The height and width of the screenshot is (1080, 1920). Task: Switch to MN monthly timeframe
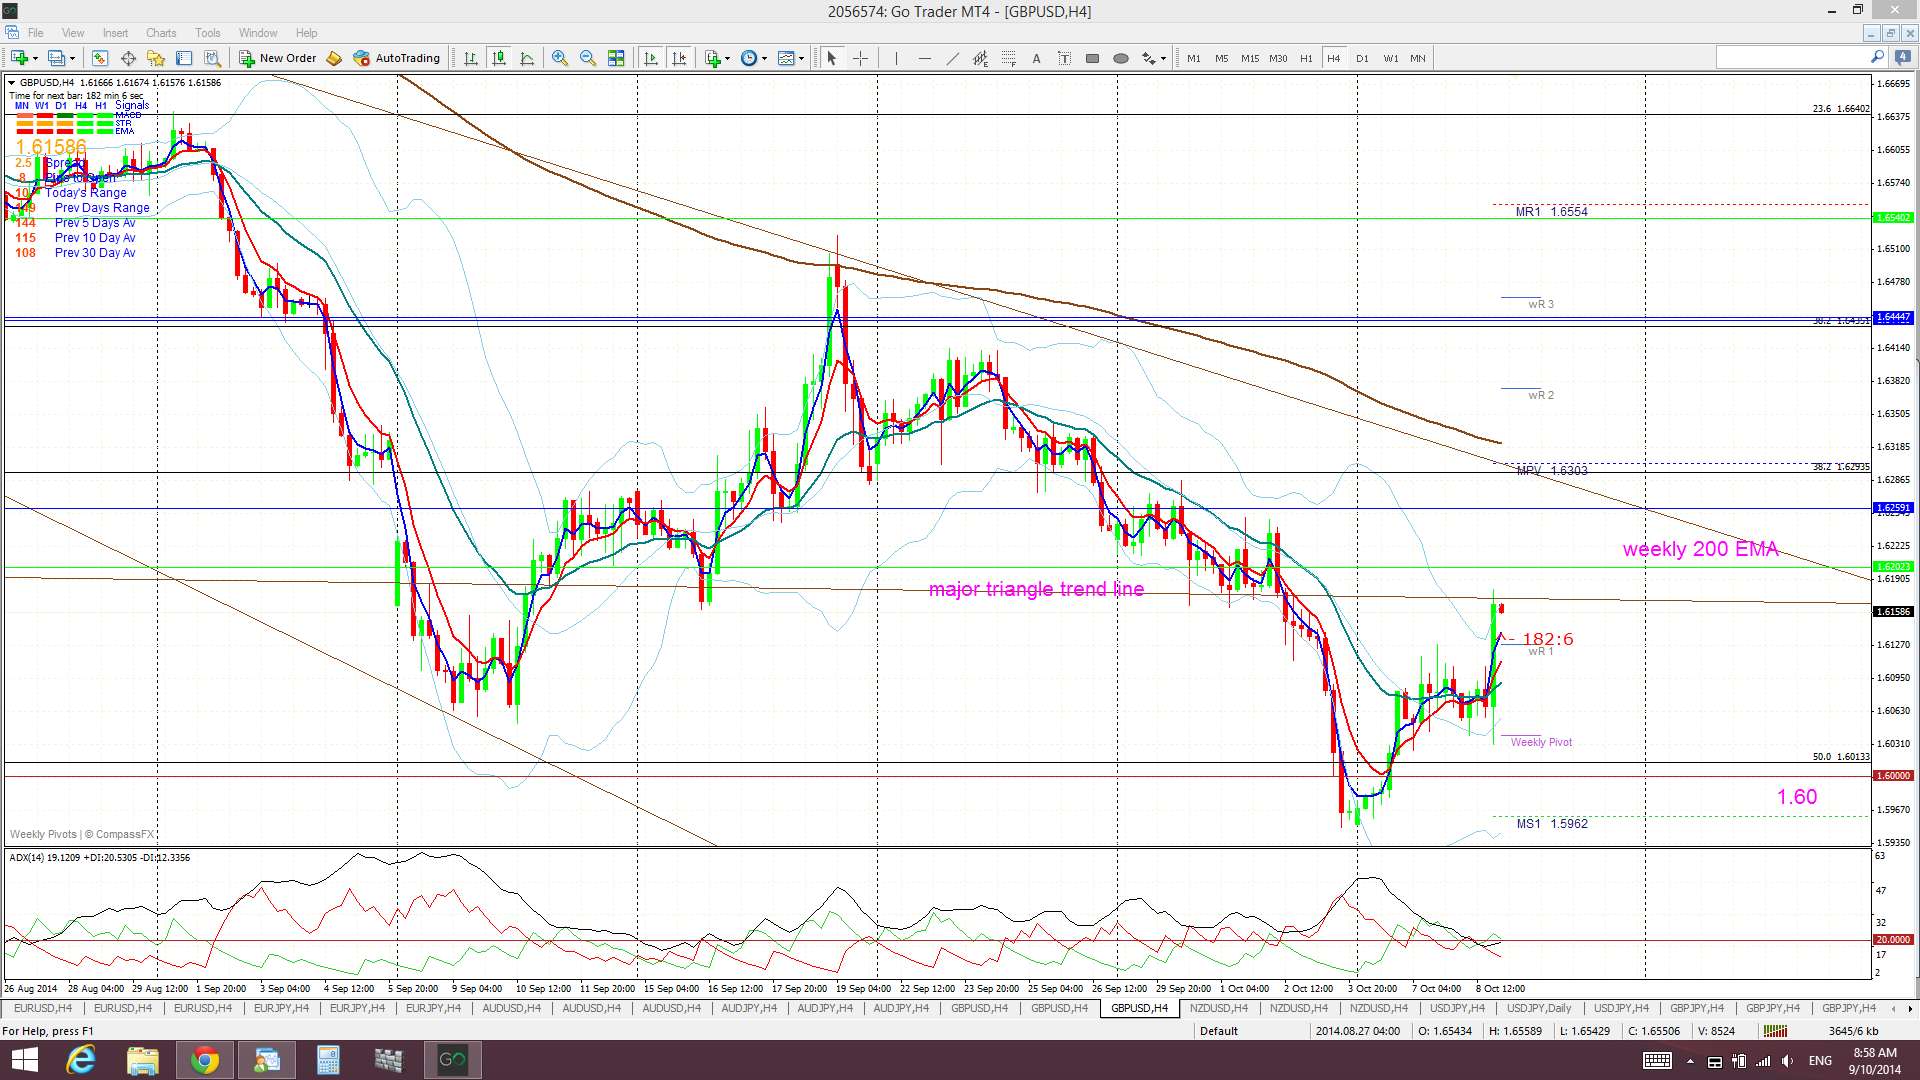click(1418, 58)
